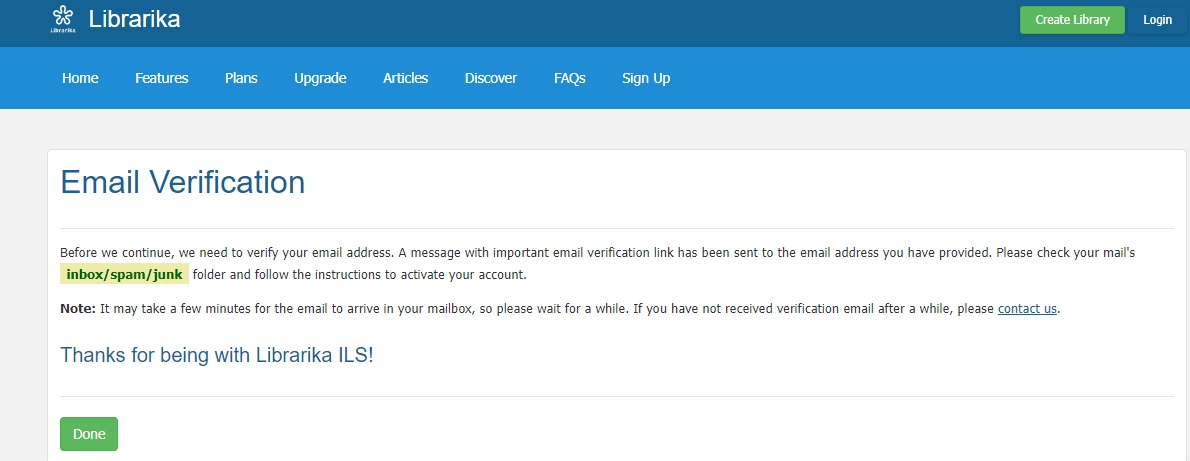Click the Login button
1190x461 pixels.
pos(1157,20)
